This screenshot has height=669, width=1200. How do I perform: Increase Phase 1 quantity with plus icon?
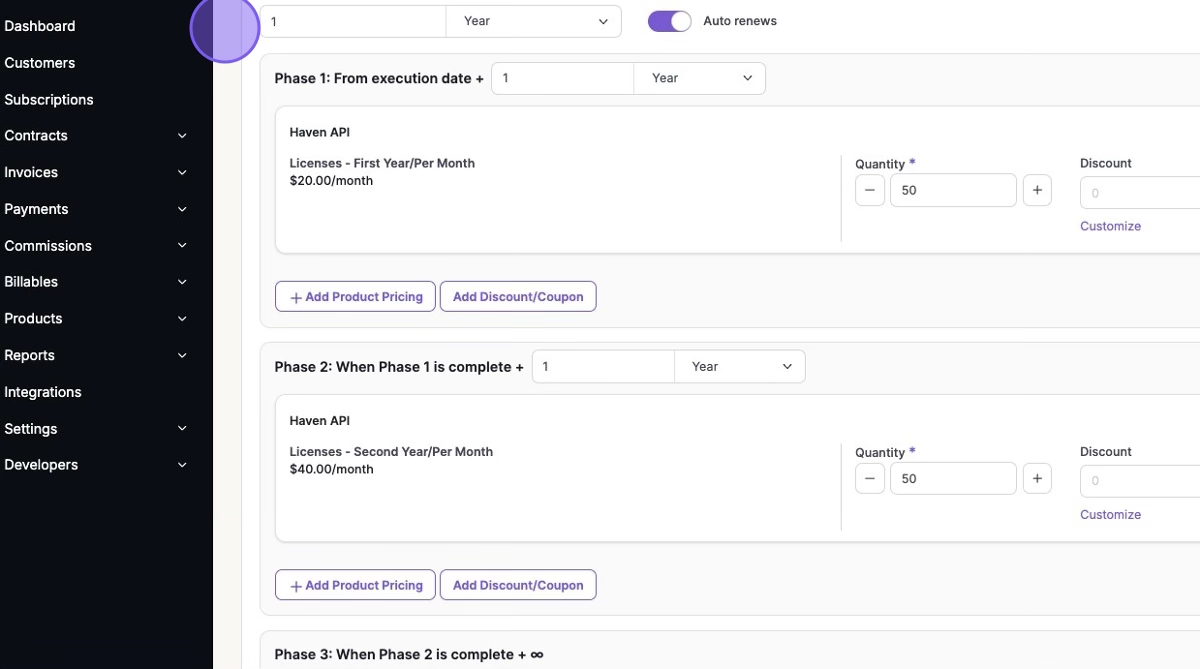tap(1037, 190)
